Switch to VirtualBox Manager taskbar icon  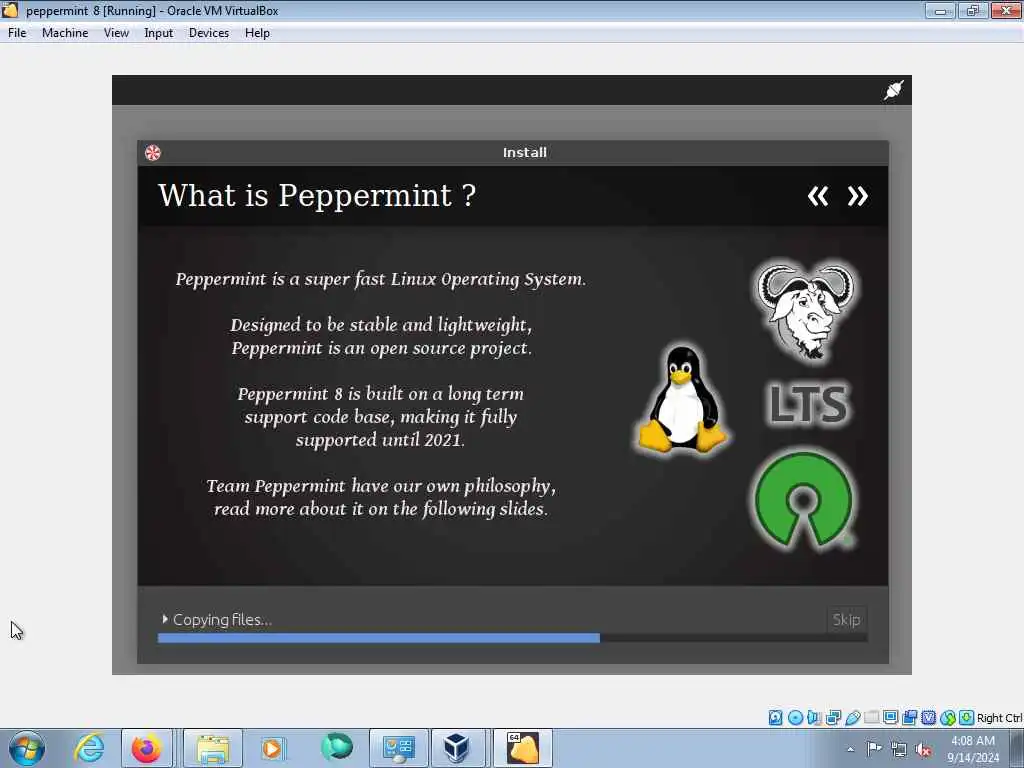tap(456, 748)
